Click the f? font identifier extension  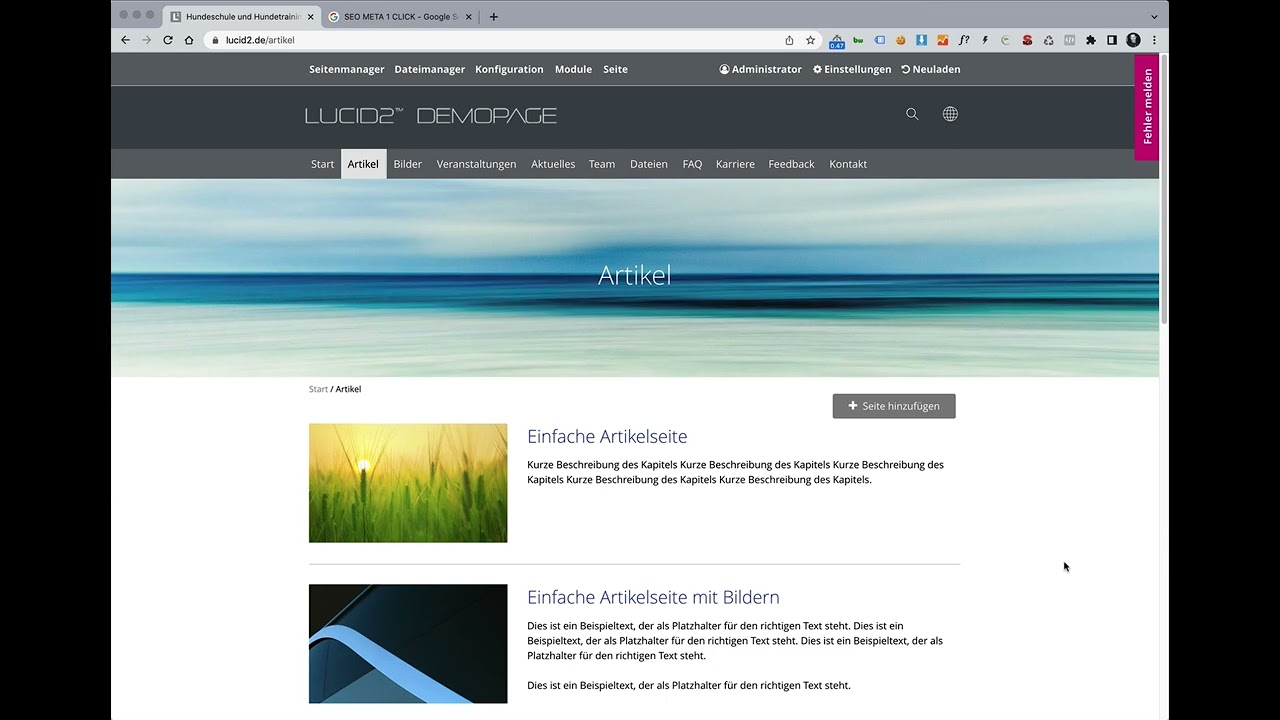coord(964,40)
